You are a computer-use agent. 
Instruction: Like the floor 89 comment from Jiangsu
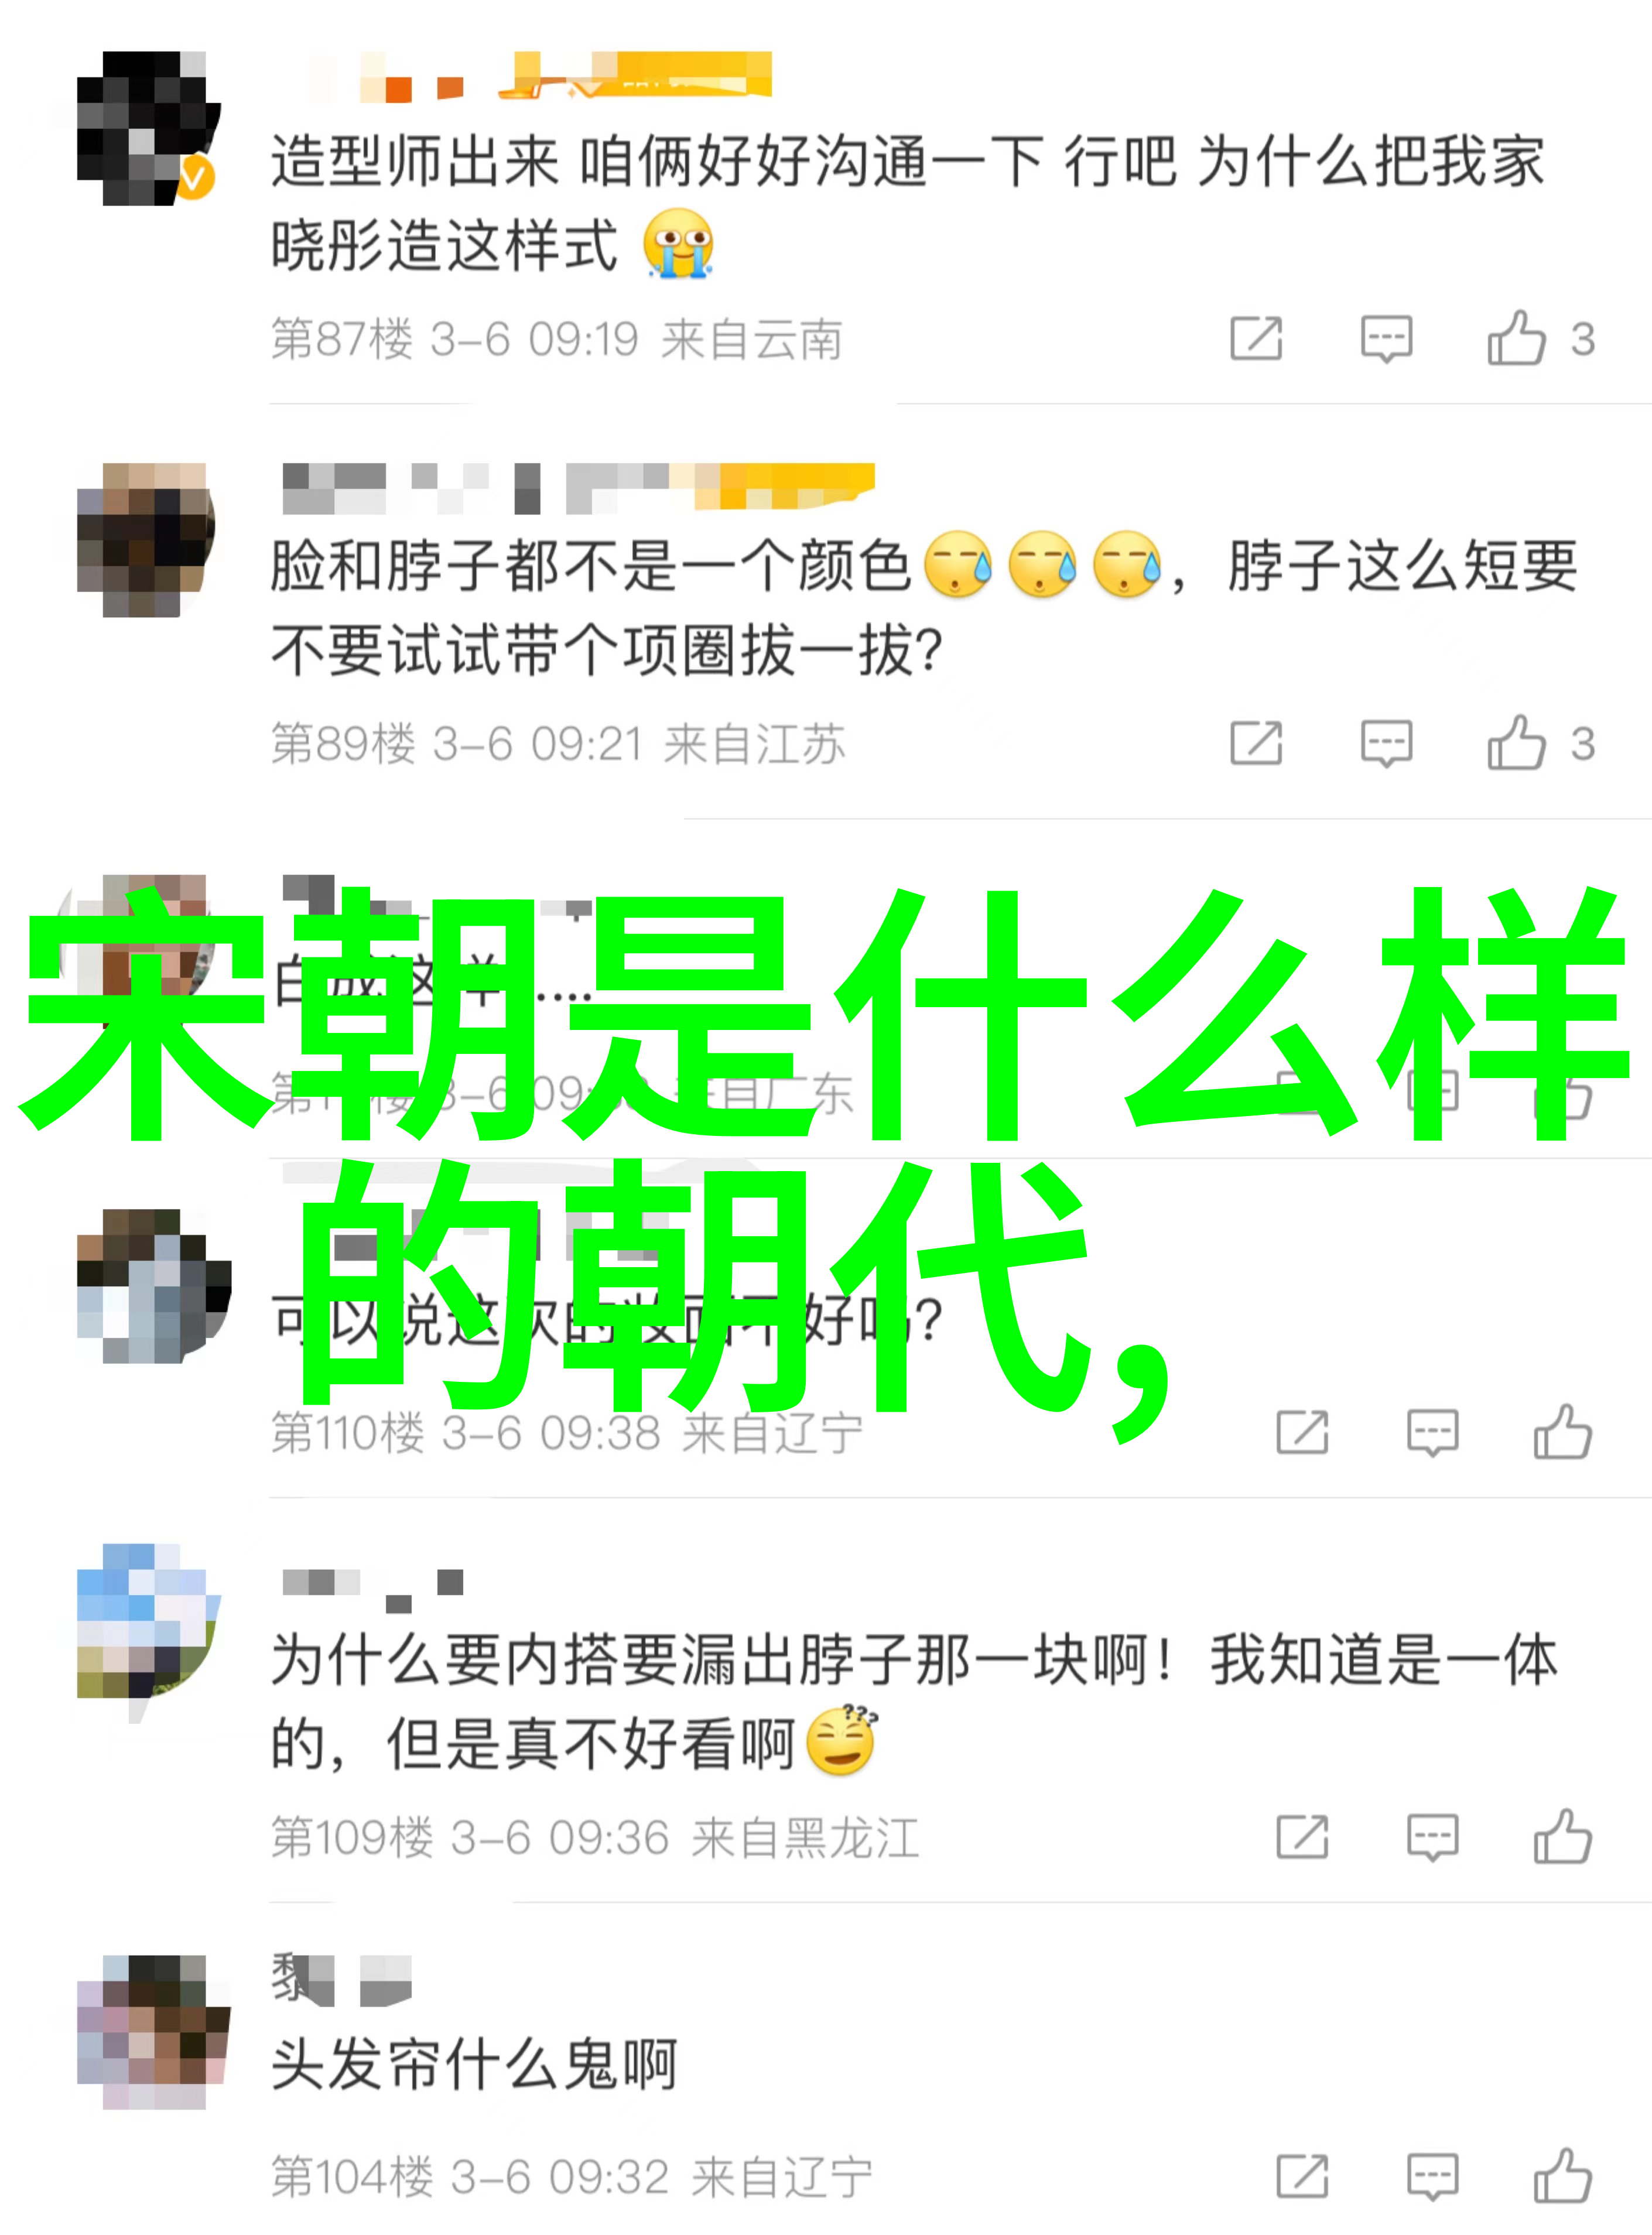1517,743
